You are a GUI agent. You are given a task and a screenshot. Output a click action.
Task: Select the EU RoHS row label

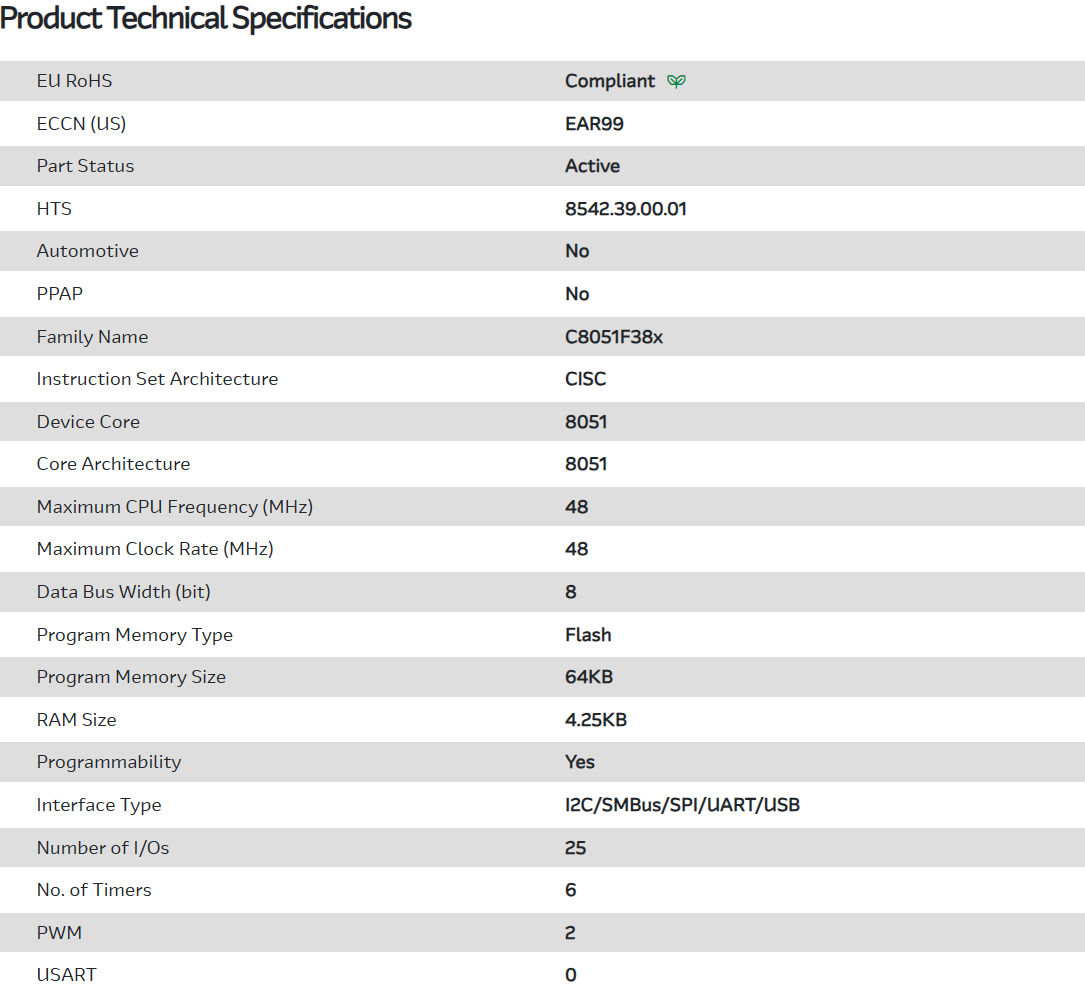click(74, 81)
